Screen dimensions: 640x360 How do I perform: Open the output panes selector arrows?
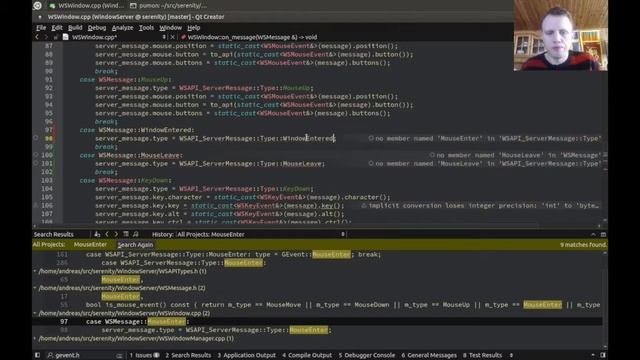[x=511, y=355]
